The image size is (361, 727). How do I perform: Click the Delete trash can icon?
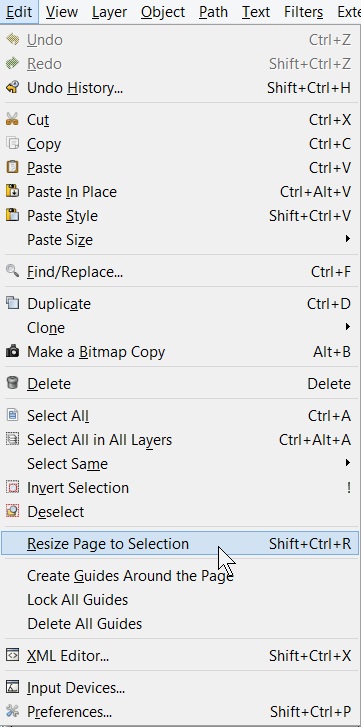[x=12, y=383]
